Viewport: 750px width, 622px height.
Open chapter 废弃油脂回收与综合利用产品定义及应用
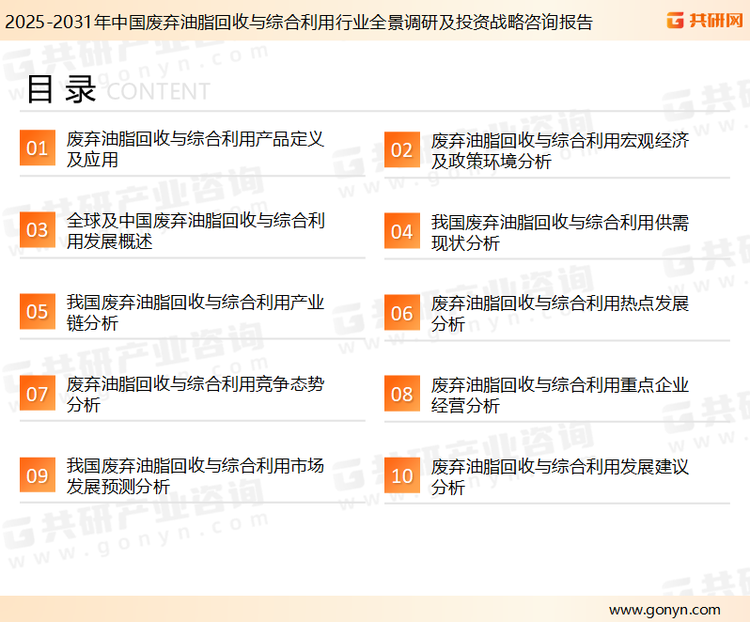pos(195,149)
